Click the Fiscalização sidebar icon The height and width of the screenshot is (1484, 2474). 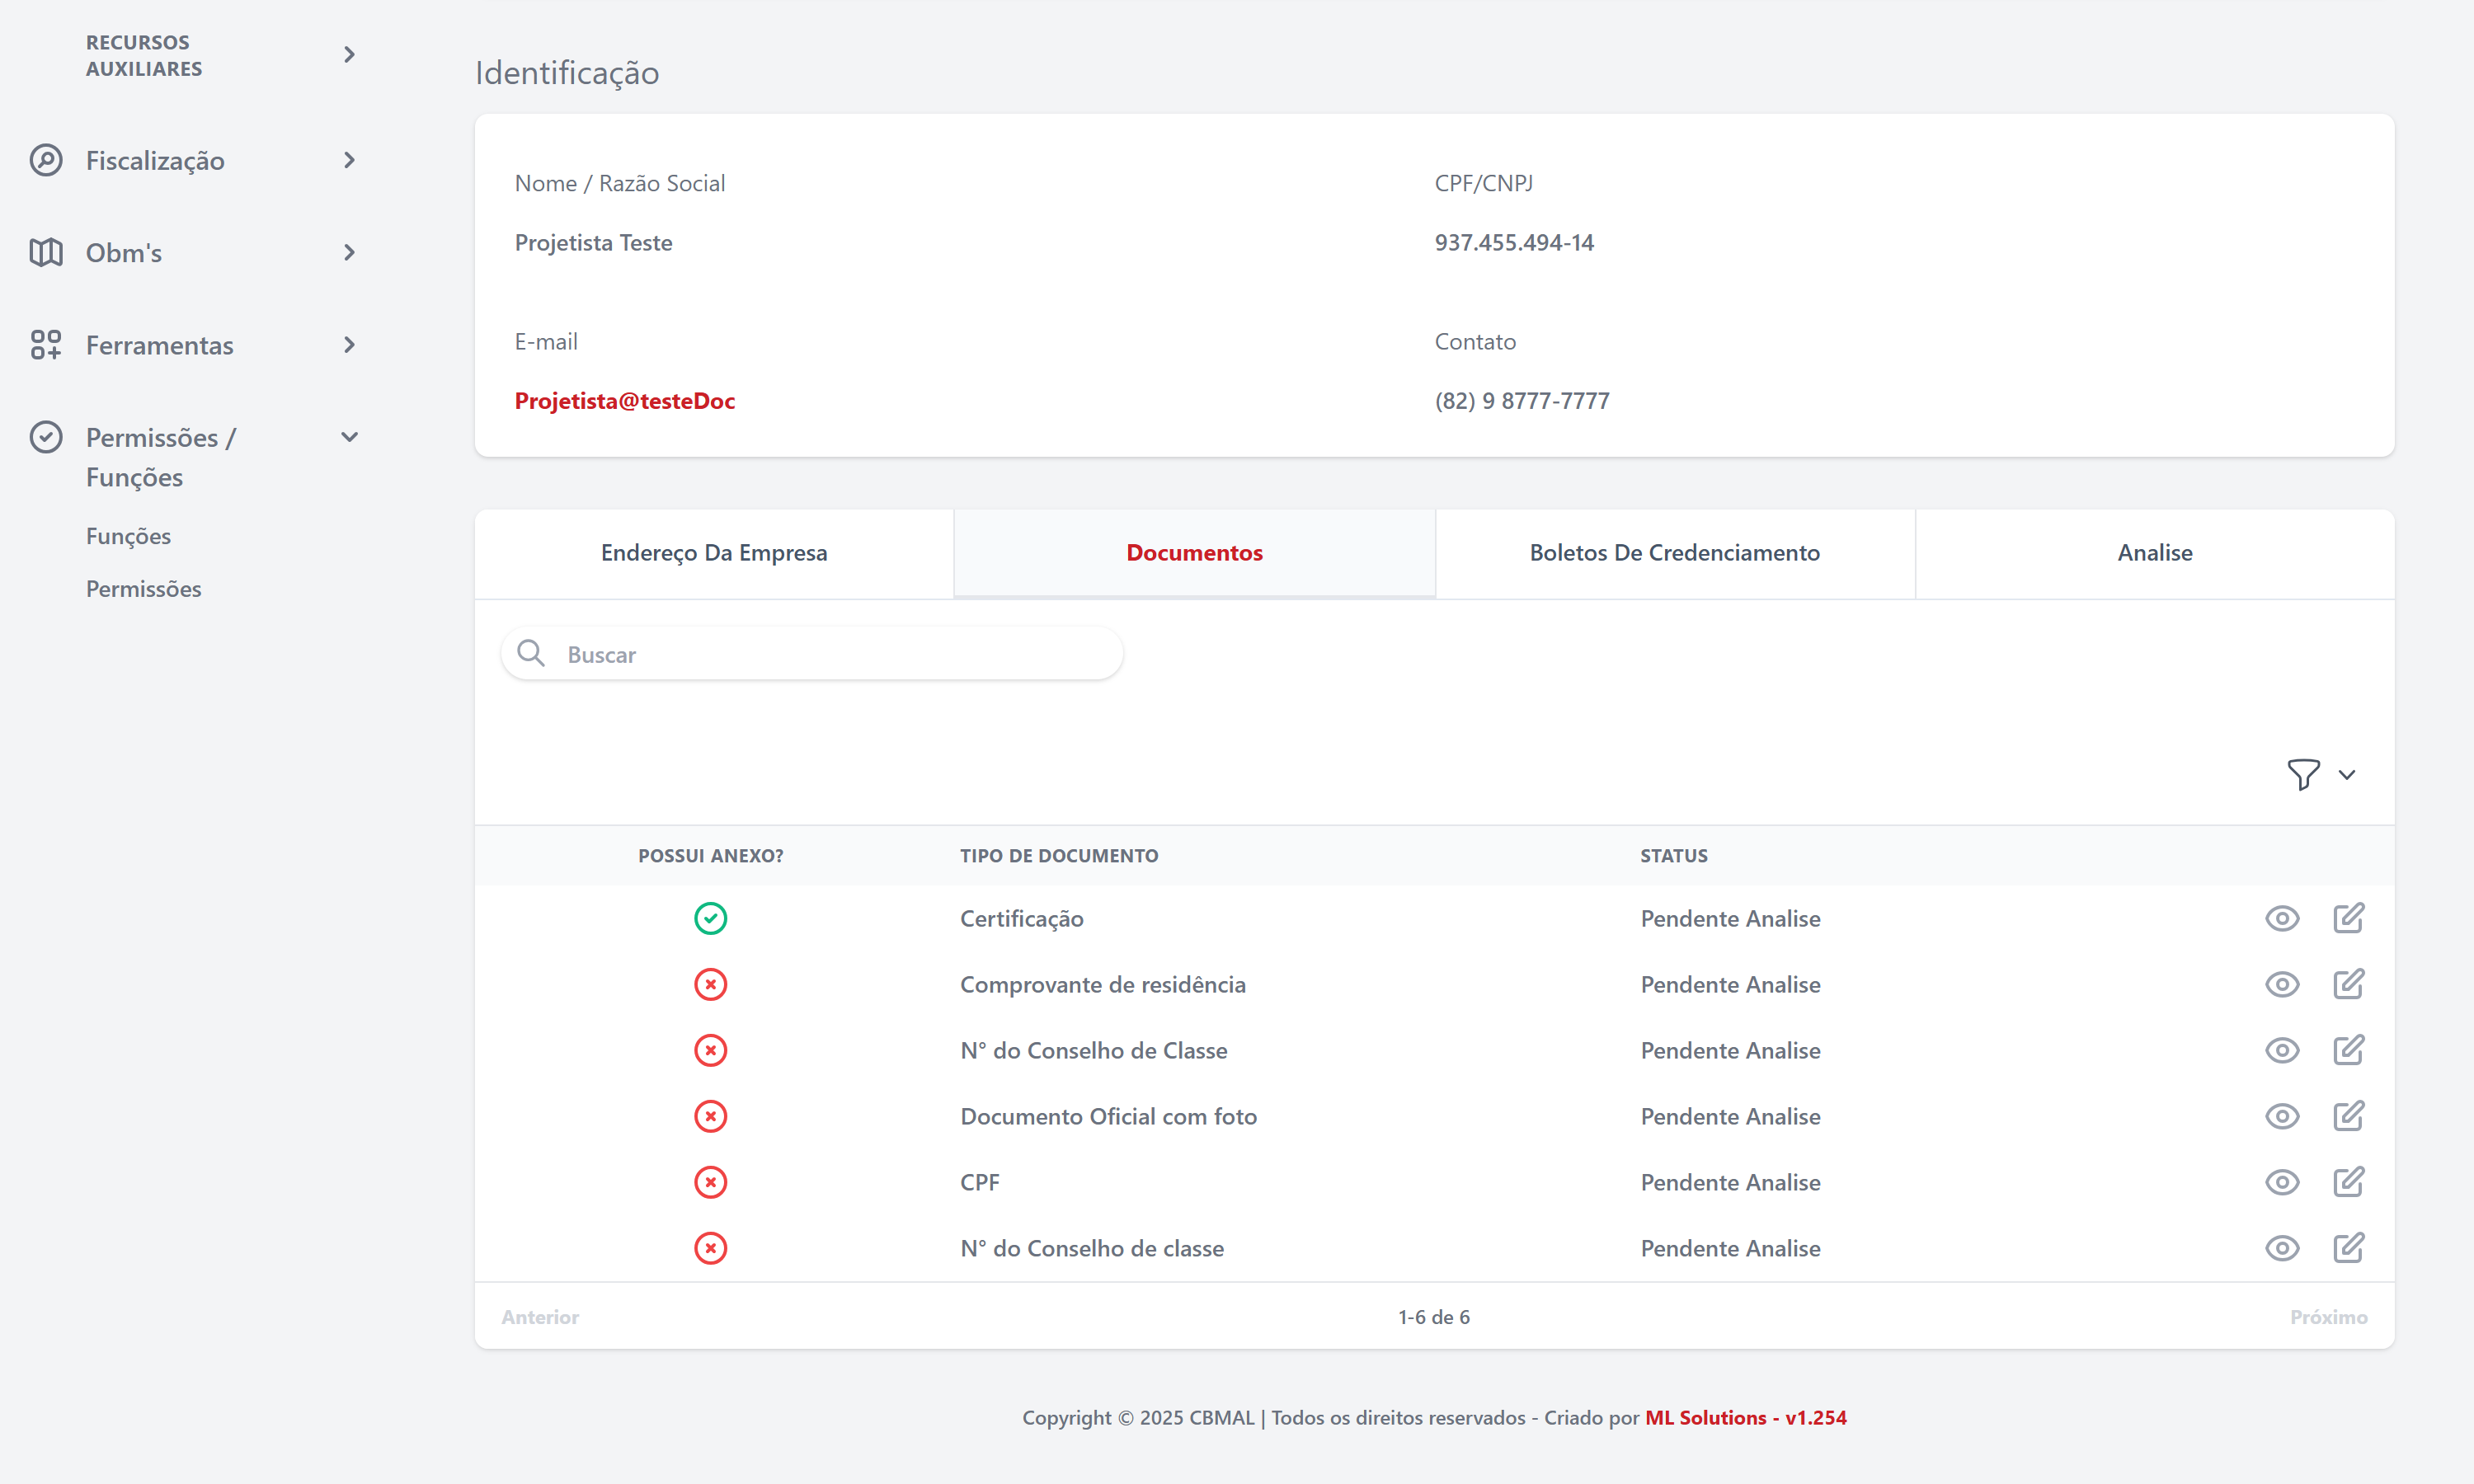46,160
